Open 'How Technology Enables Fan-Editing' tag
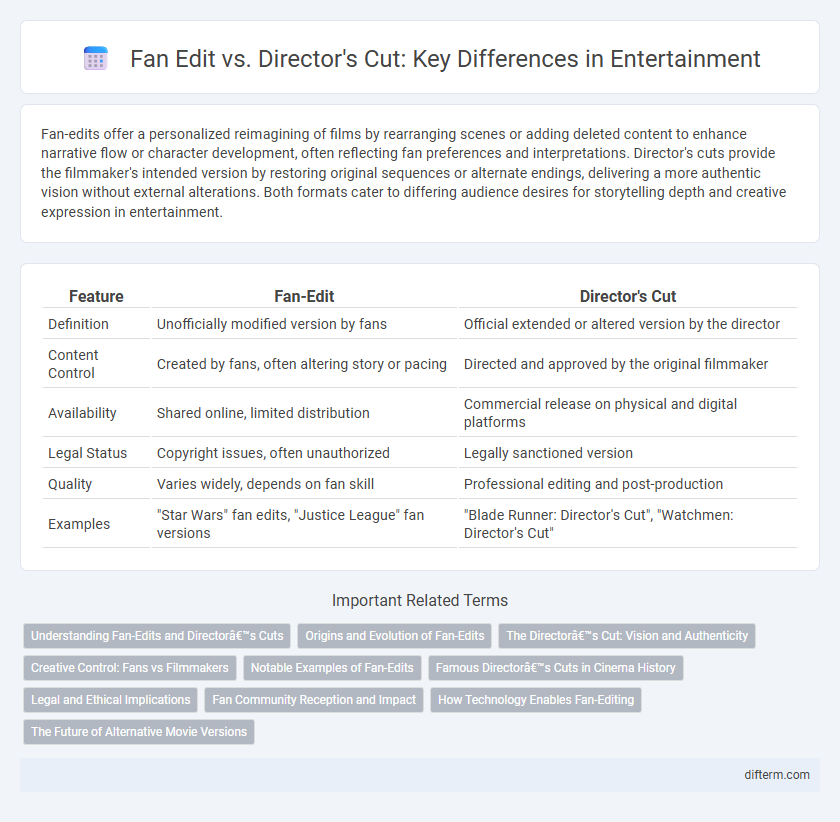 [536, 700]
